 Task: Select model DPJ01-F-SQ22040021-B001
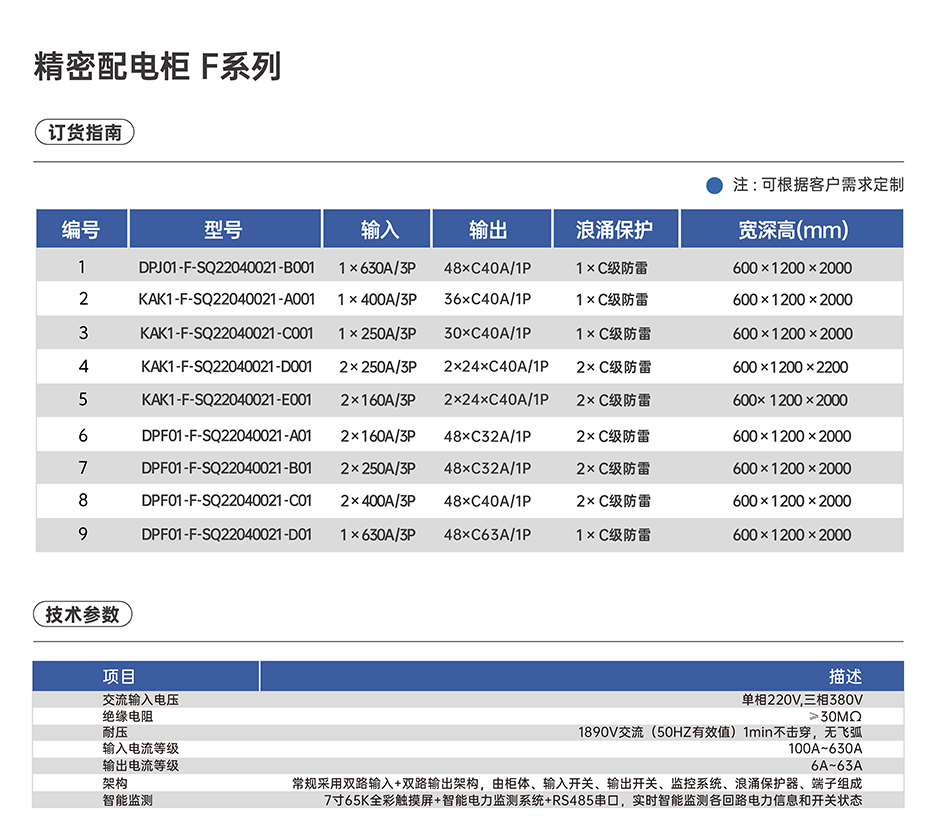click(227, 268)
